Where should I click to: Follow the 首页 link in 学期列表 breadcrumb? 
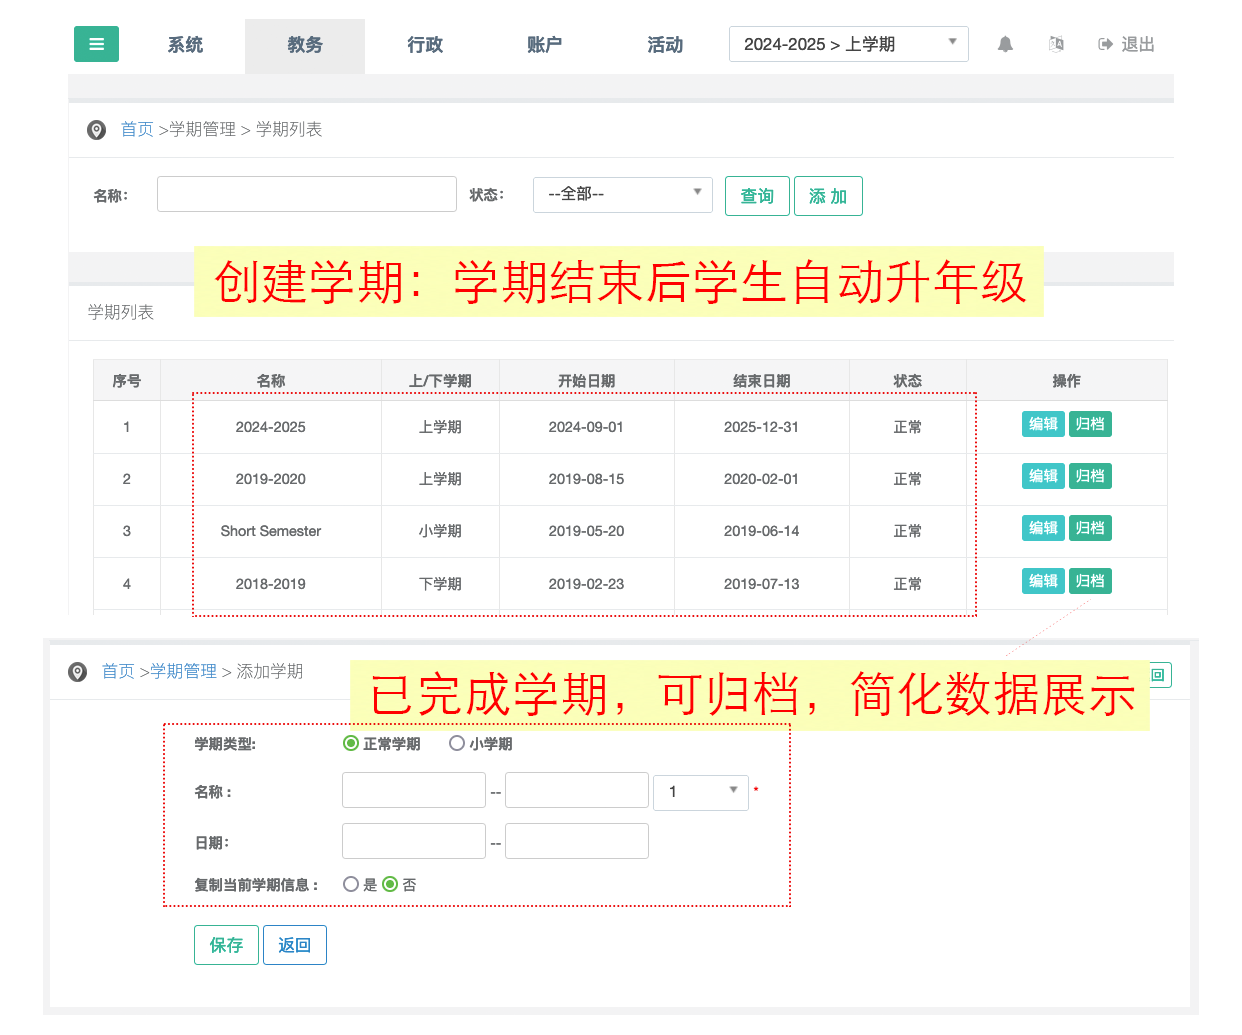137,130
